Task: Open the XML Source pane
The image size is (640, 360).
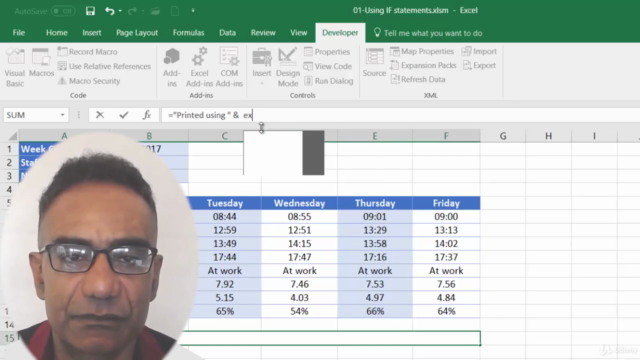Action: [374, 62]
